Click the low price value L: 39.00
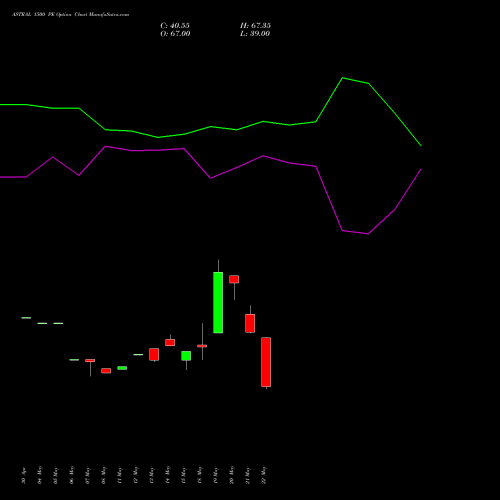The image size is (500, 500). pos(255,34)
